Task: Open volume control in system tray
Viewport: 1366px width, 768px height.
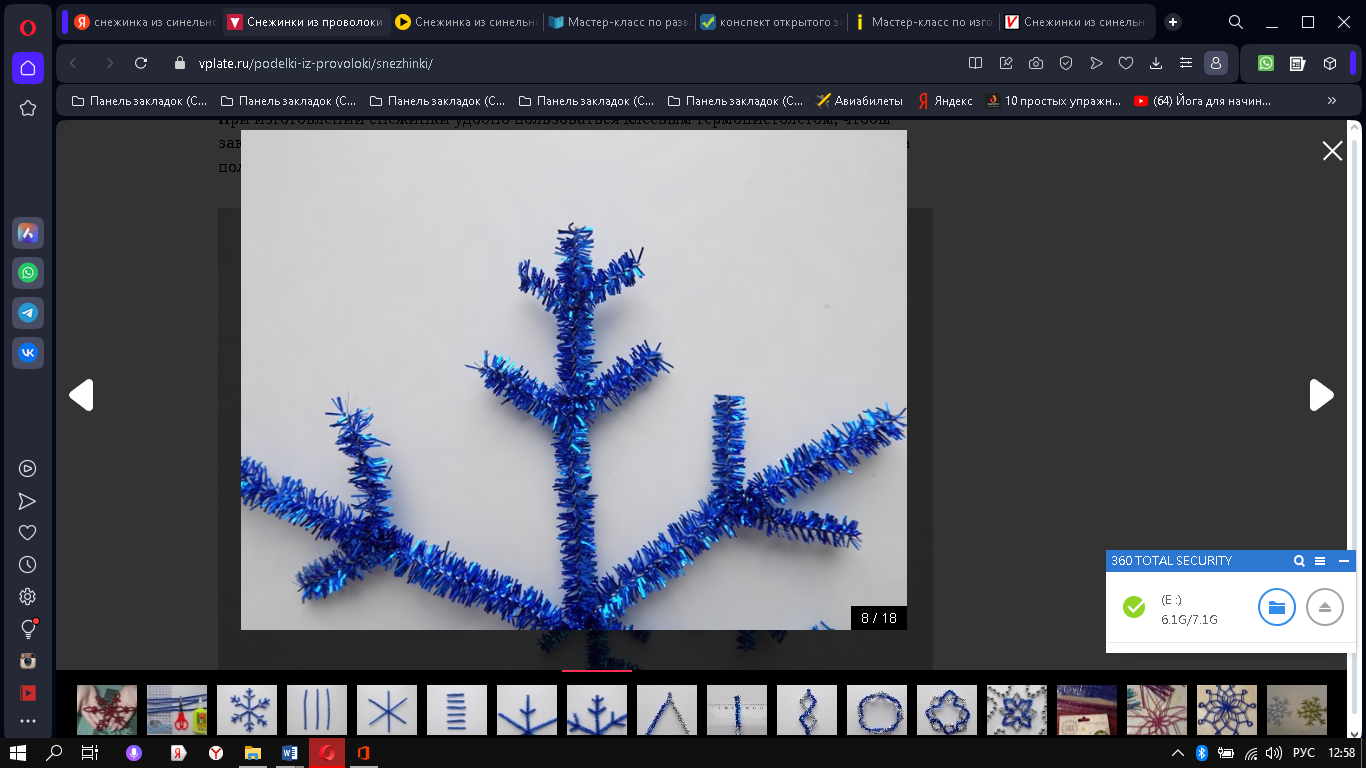Action: [x=1273, y=752]
